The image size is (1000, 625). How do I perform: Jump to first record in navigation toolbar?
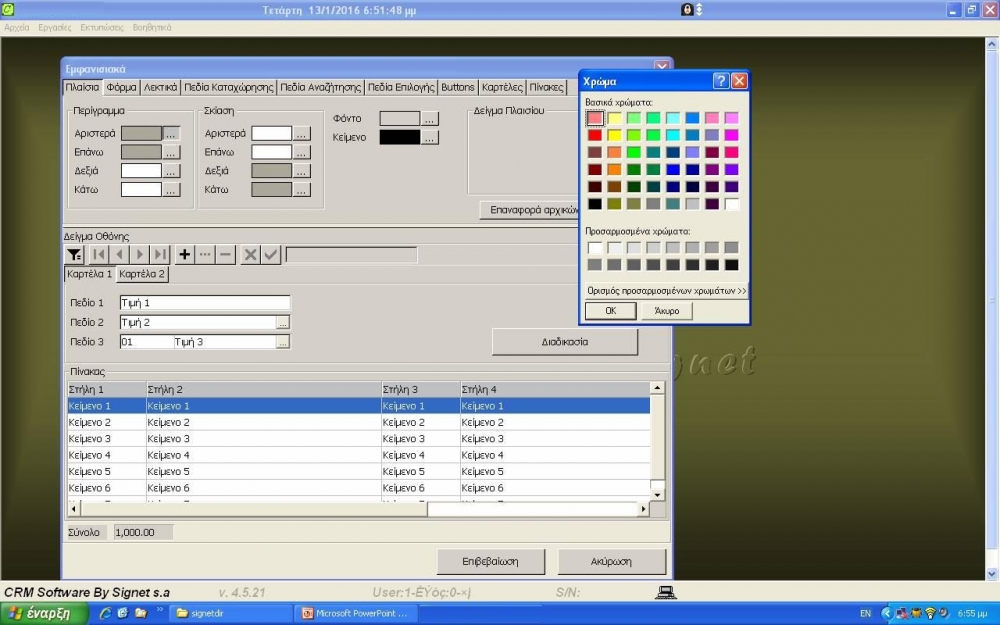coord(99,254)
